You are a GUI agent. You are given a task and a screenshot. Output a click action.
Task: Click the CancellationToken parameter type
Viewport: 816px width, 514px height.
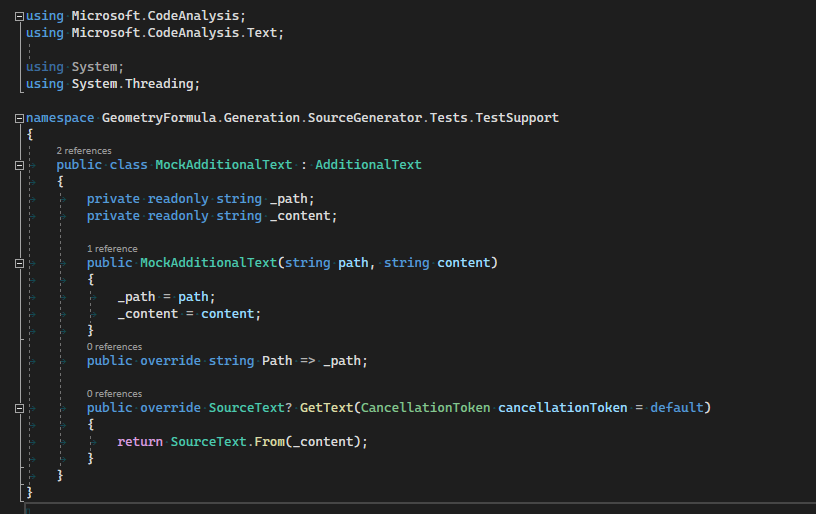425,408
